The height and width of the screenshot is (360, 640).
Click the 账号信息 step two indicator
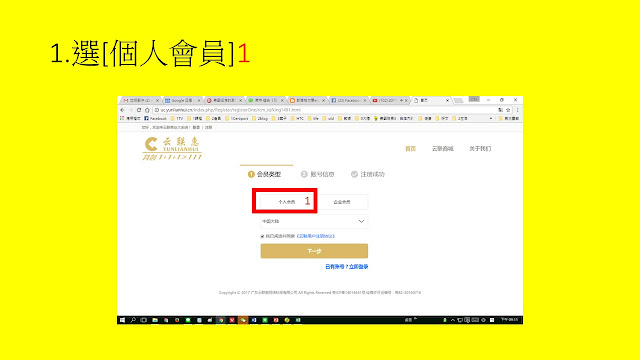click(318, 174)
